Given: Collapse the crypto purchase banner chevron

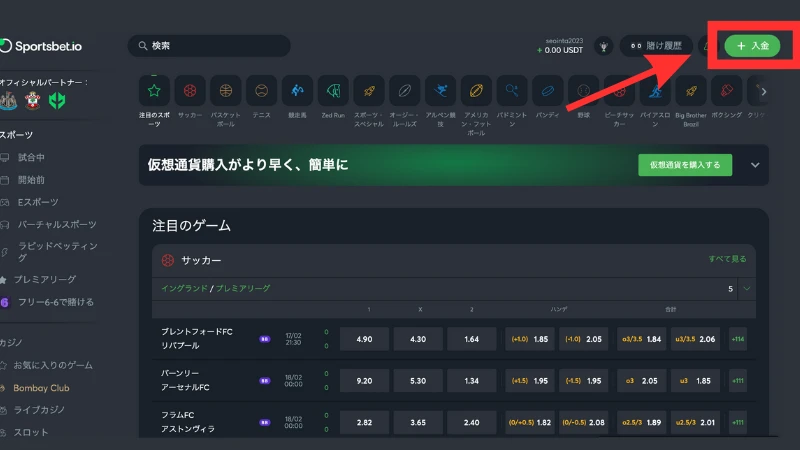Looking at the screenshot, I should click(x=755, y=165).
